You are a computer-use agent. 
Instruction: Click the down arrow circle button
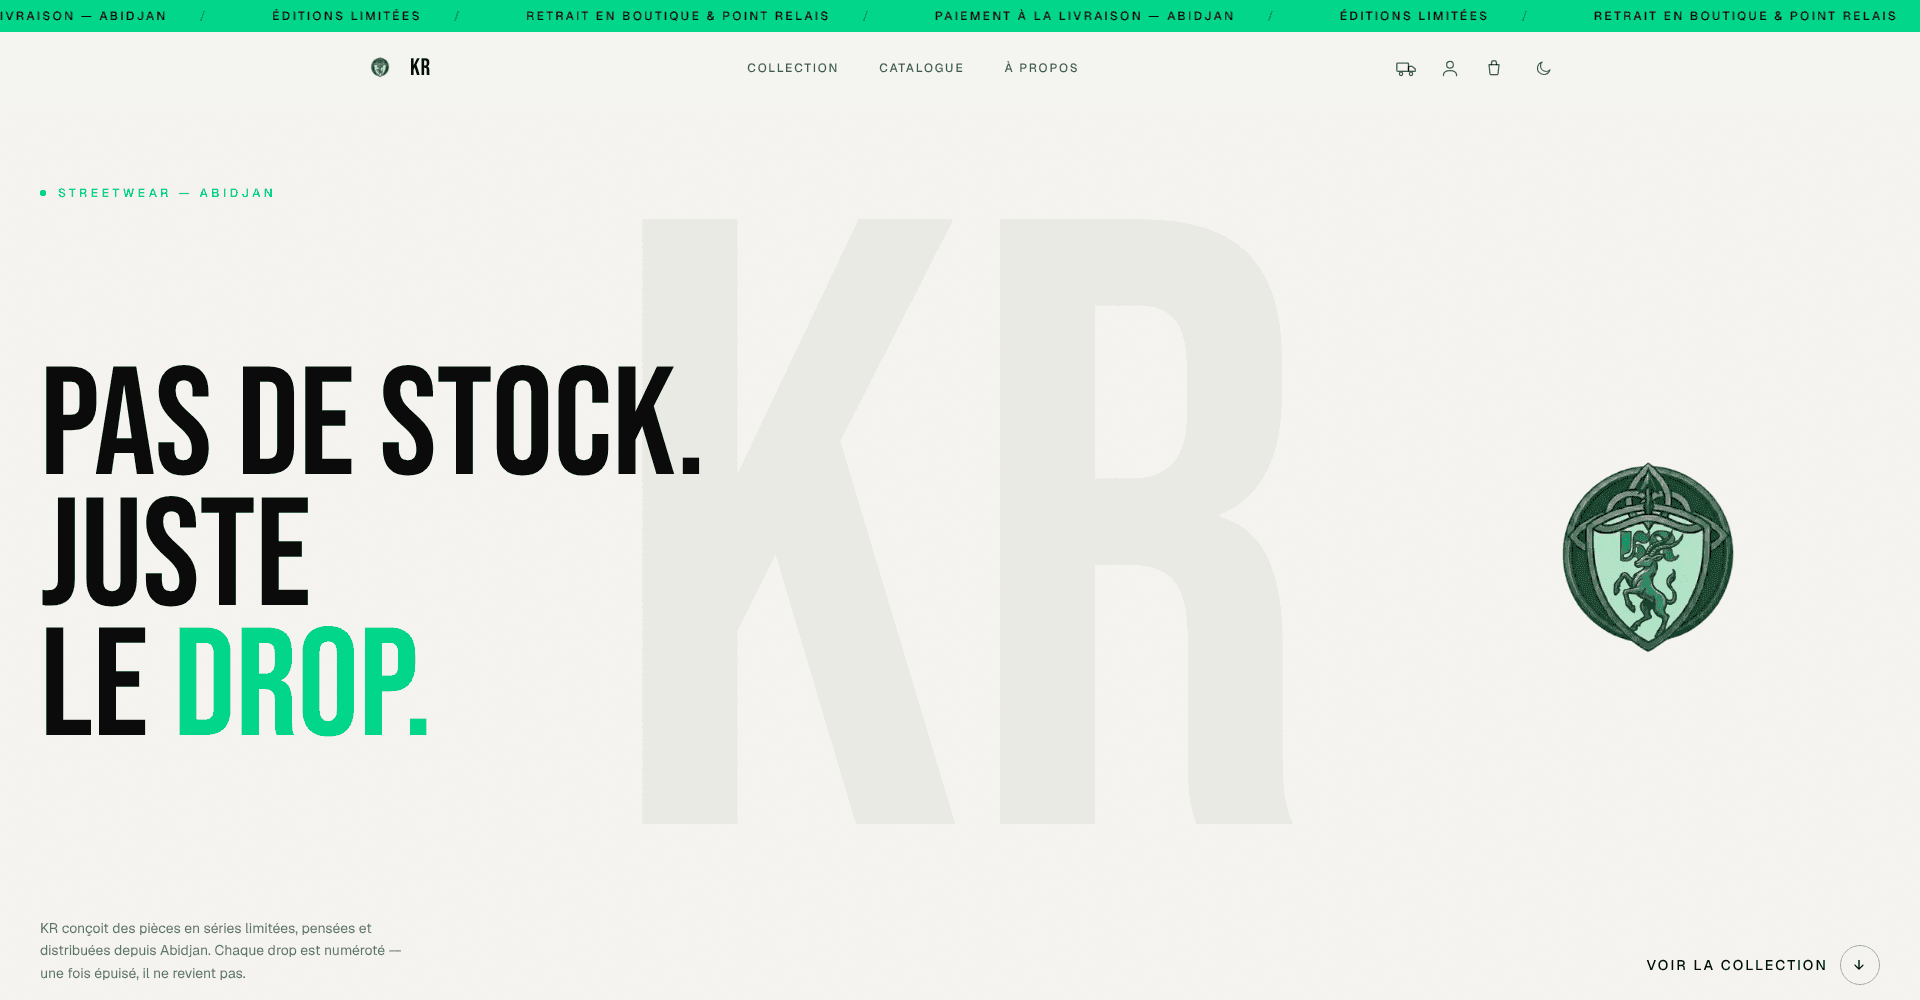coord(1860,965)
